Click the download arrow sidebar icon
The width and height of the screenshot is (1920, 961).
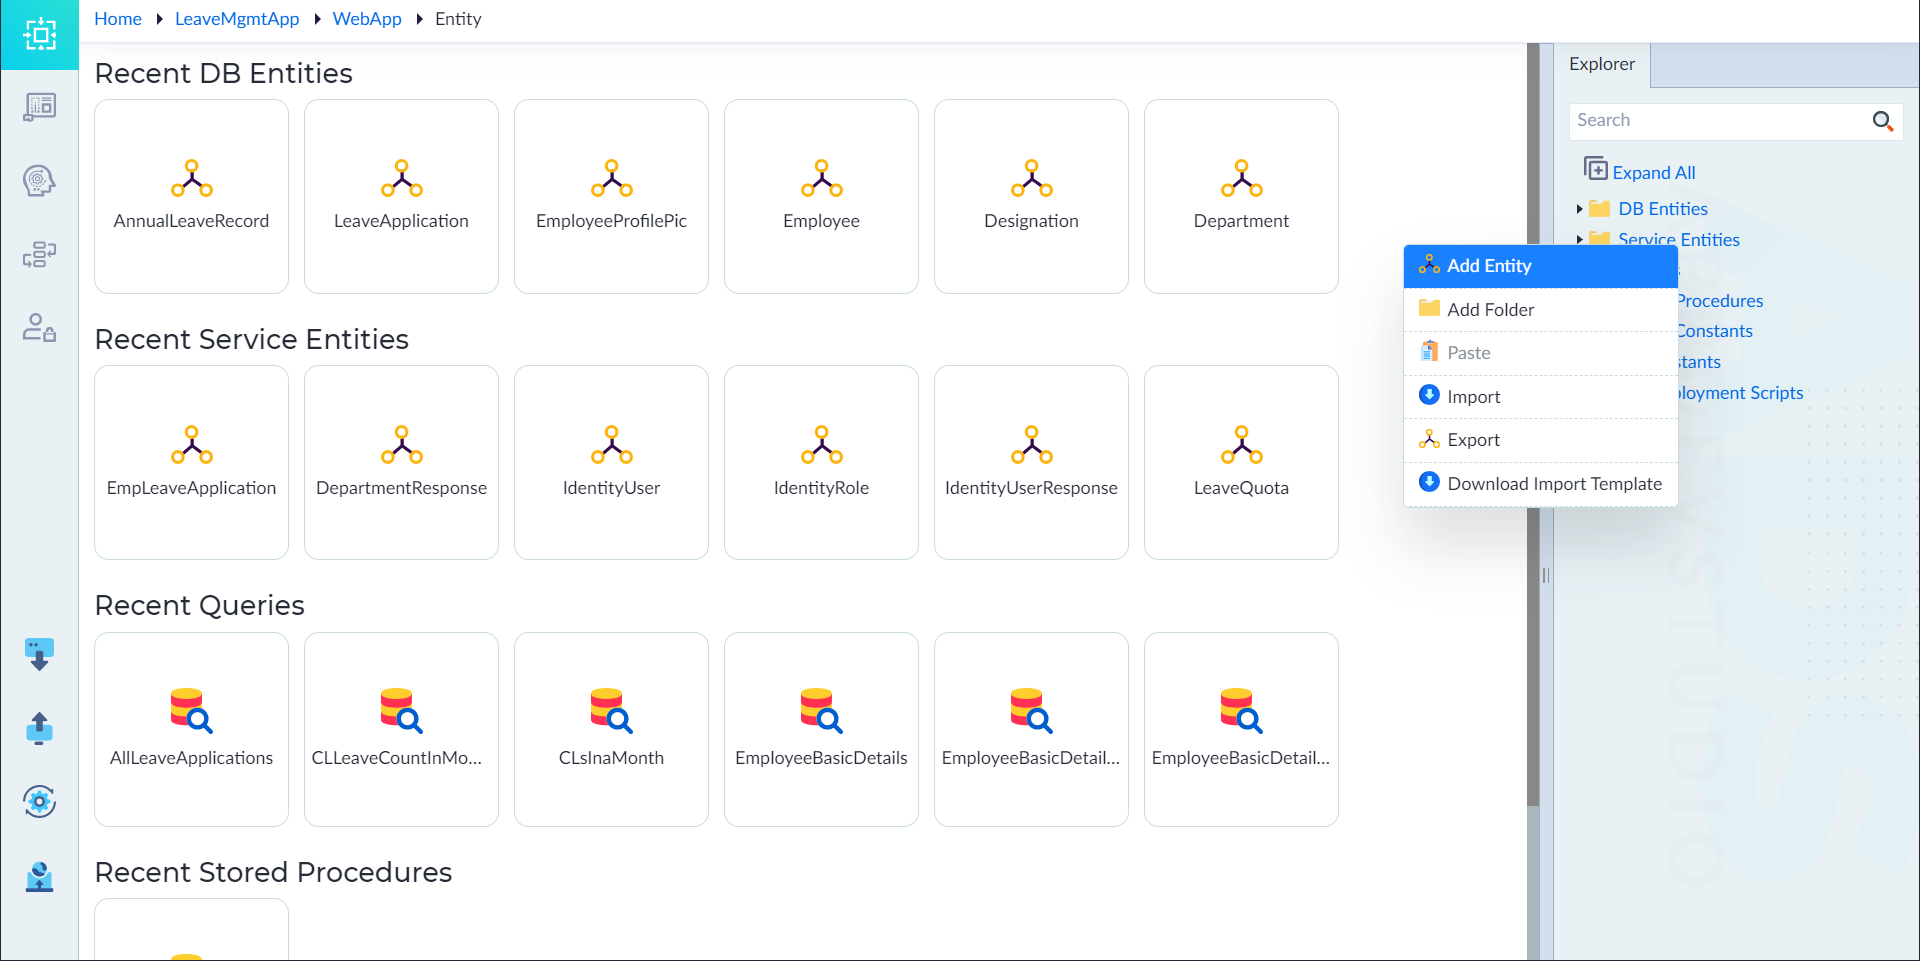pyautogui.click(x=39, y=654)
